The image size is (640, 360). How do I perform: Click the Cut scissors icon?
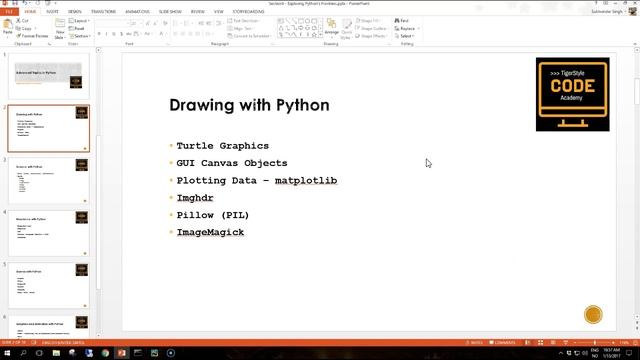(18, 20)
